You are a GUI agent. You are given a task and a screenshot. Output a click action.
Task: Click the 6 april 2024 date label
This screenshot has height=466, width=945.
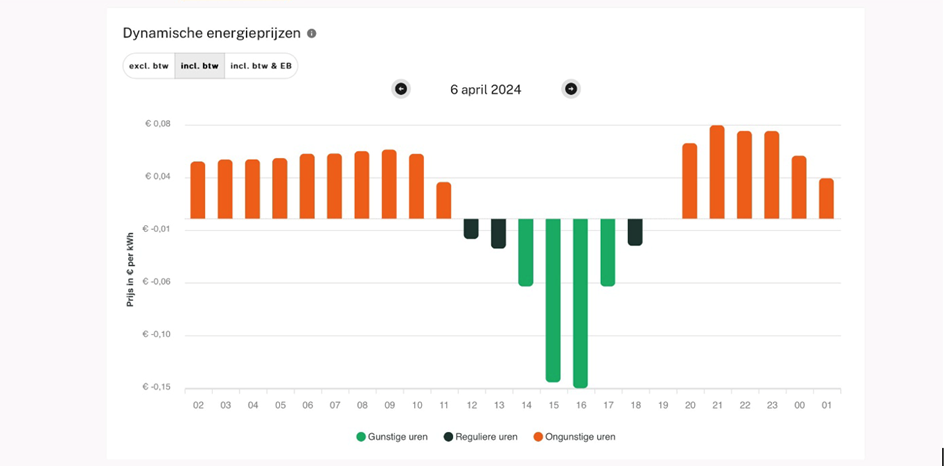click(485, 89)
